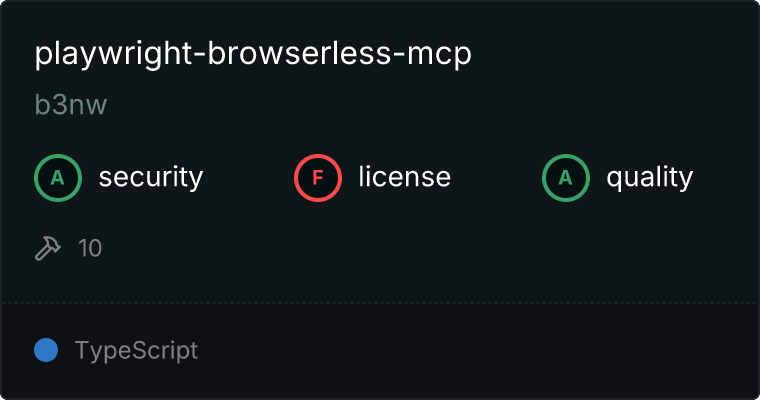Click the empty footer area beside TypeScript
The image size is (760, 400).
[x=475, y=351]
